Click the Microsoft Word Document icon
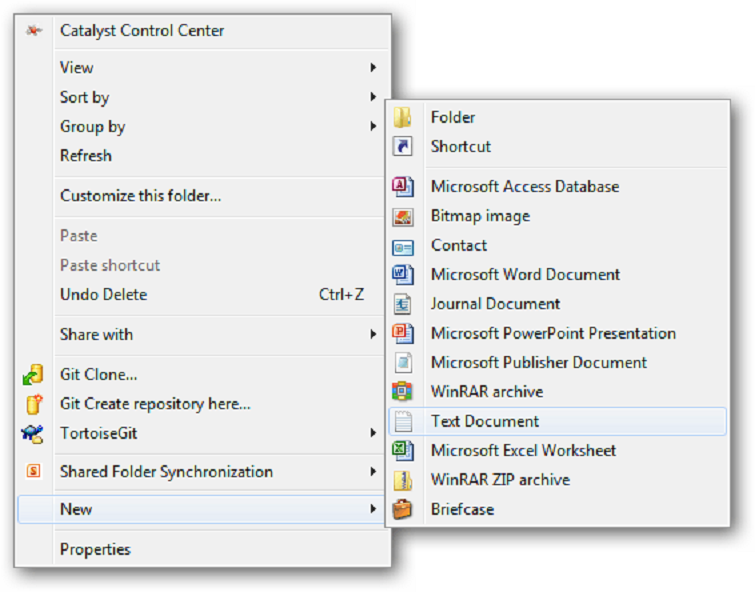This screenshot has height=592, width=755. pos(402,275)
